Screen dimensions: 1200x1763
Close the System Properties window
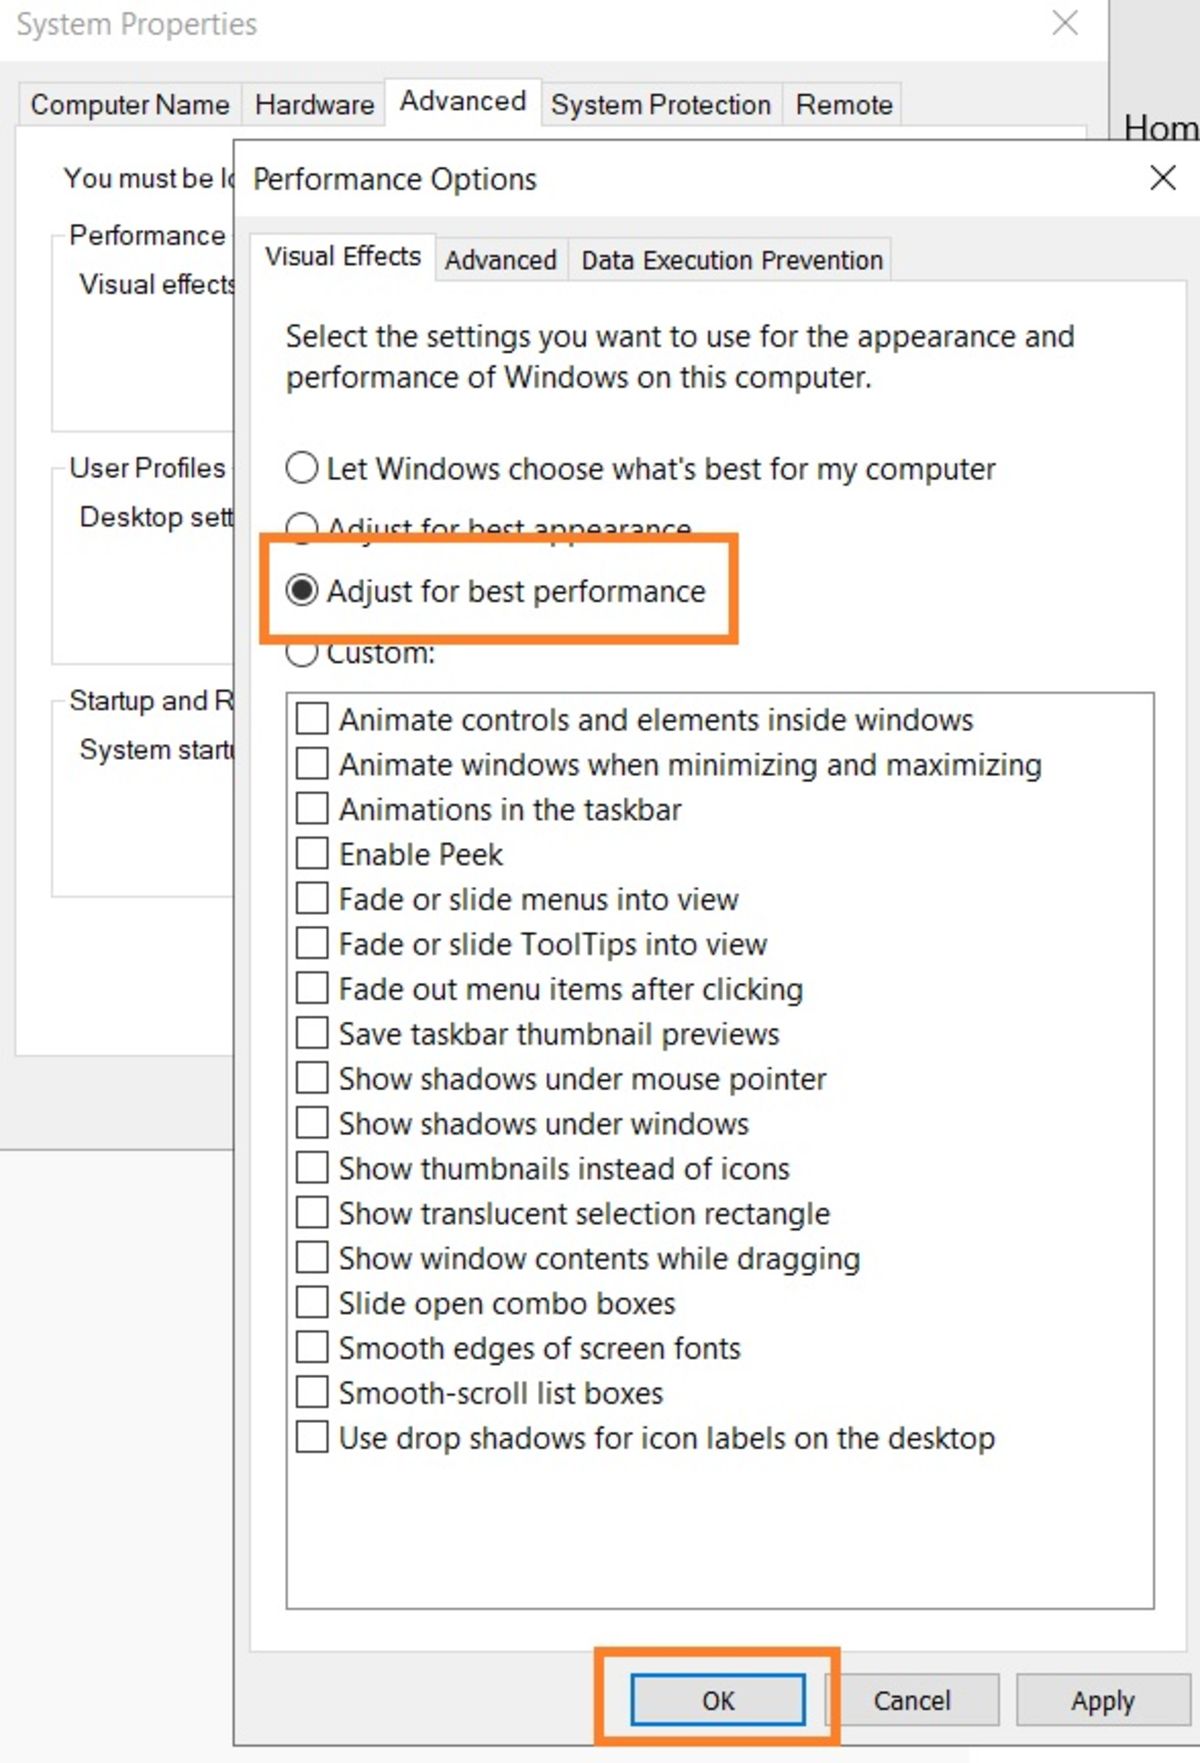click(x=1065, y=23)
